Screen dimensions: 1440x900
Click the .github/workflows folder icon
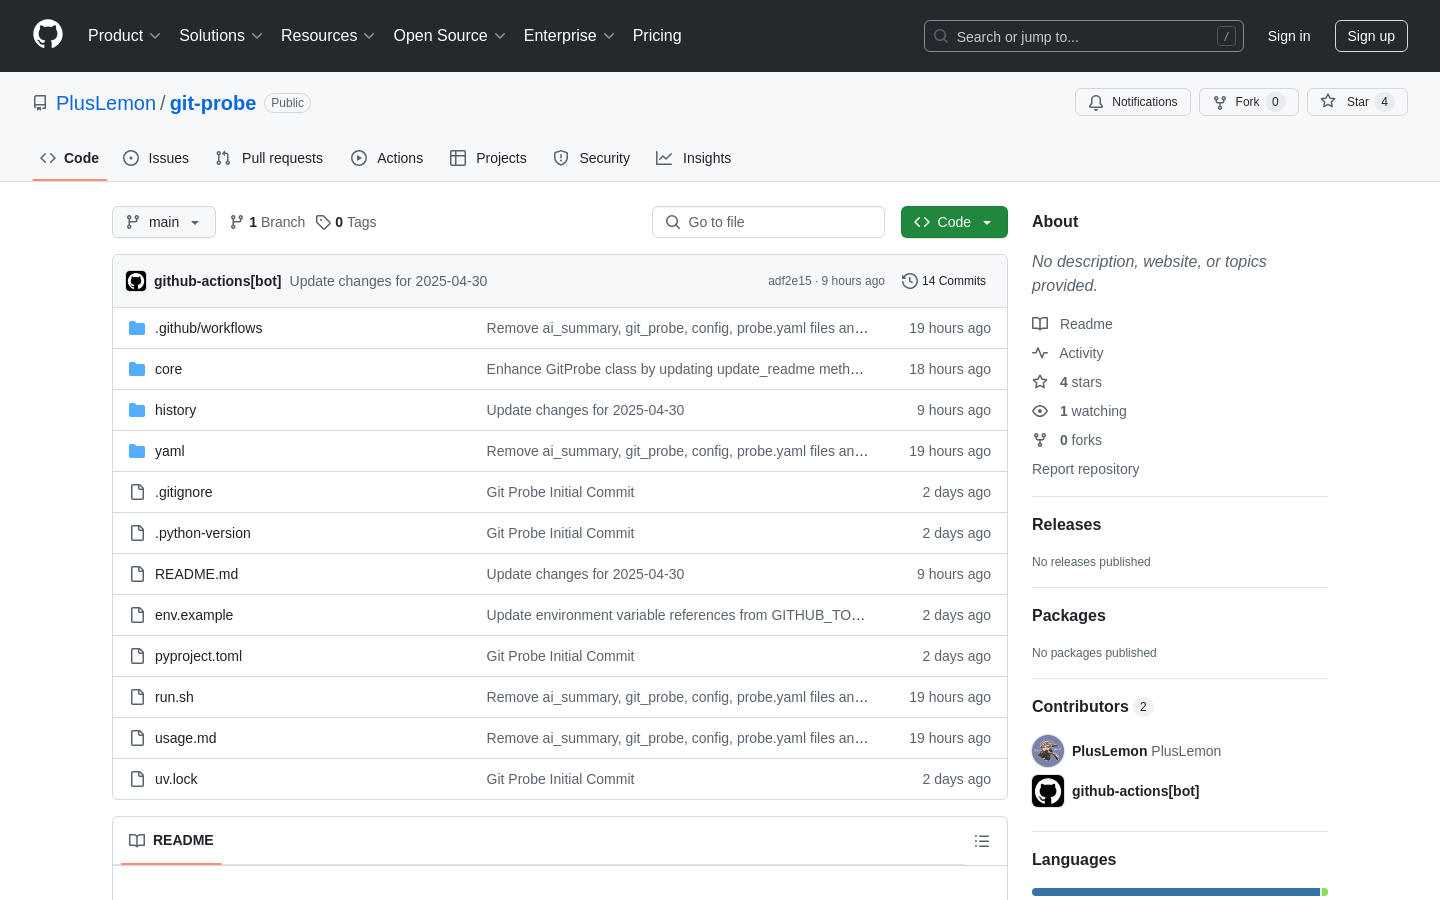[x=137, y=328]
